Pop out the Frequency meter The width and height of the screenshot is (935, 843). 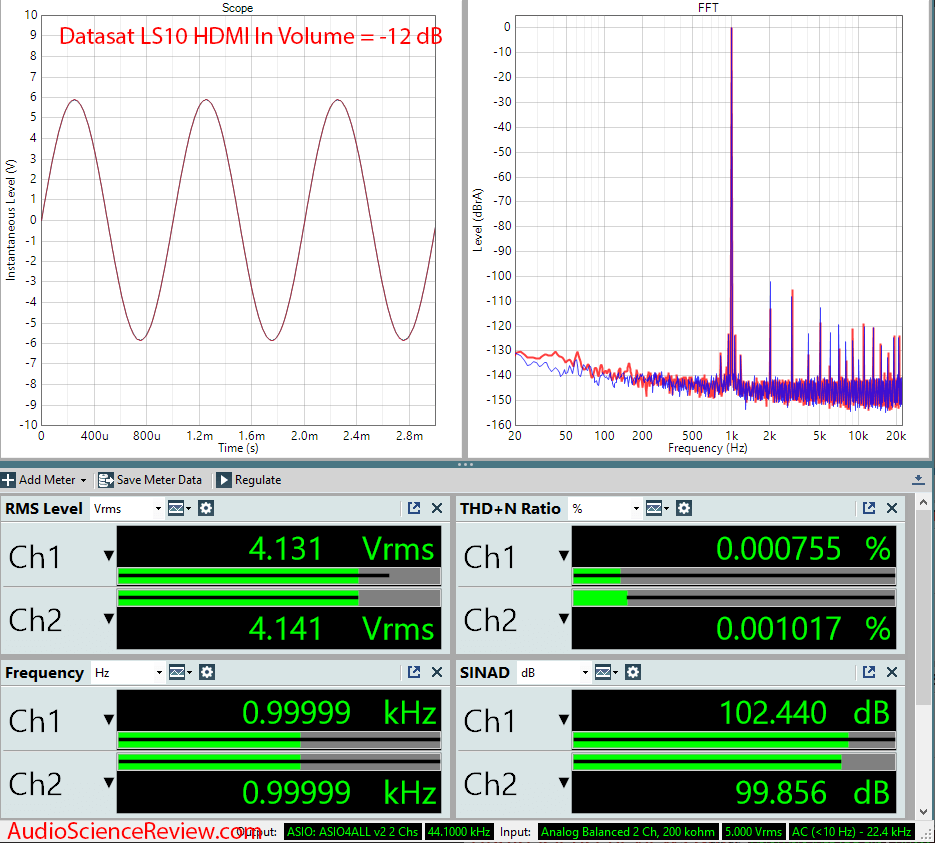coord(414,672)
